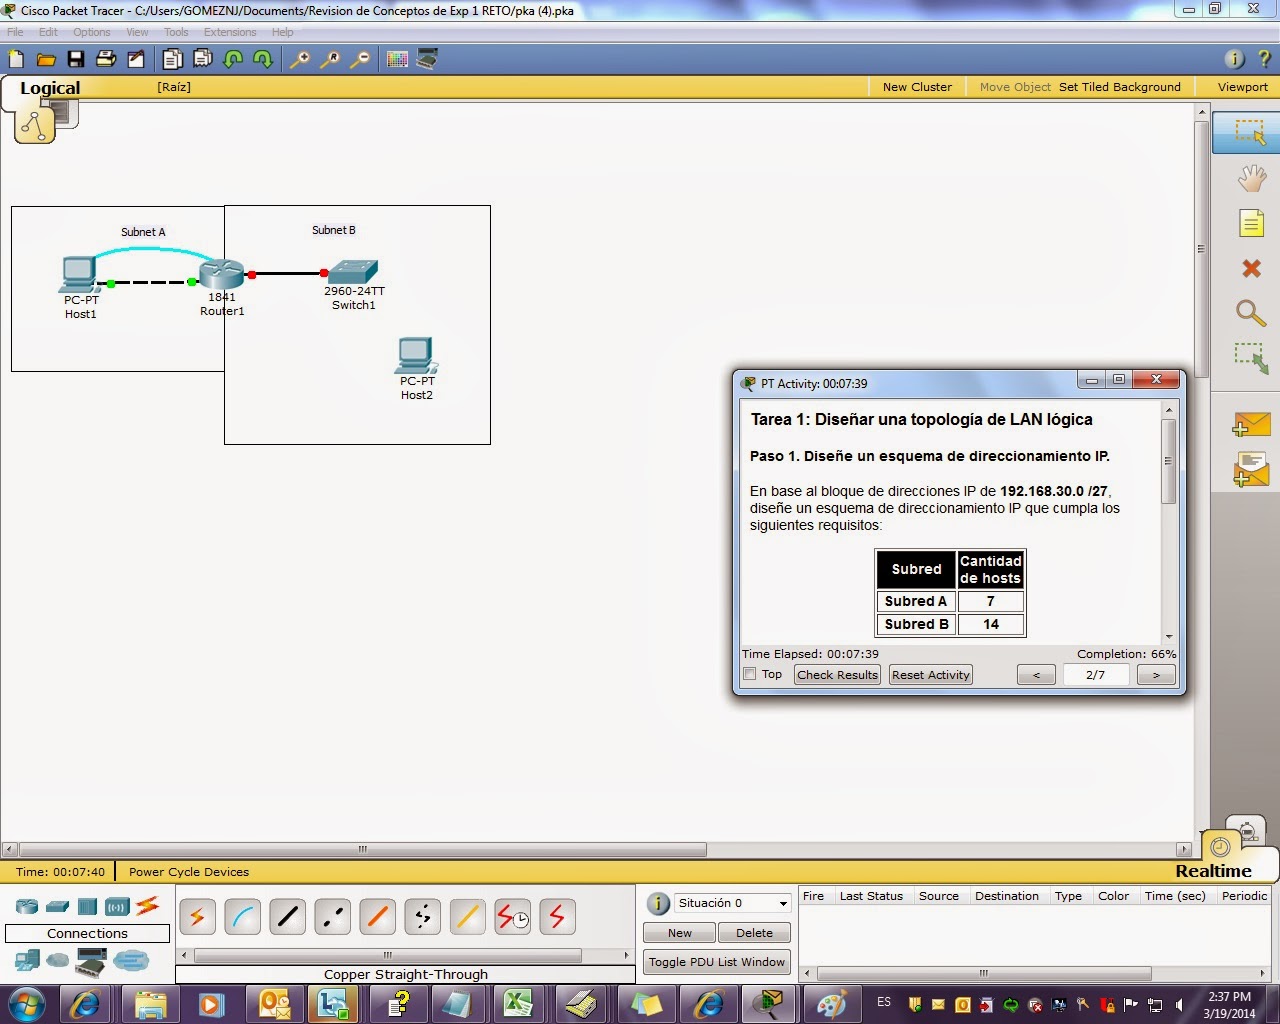Select the Inspect magnifier tool

(1251, 313)
